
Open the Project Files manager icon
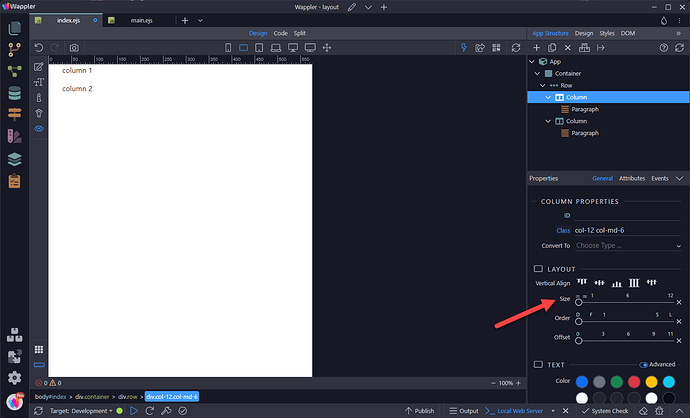click(15, 28)
